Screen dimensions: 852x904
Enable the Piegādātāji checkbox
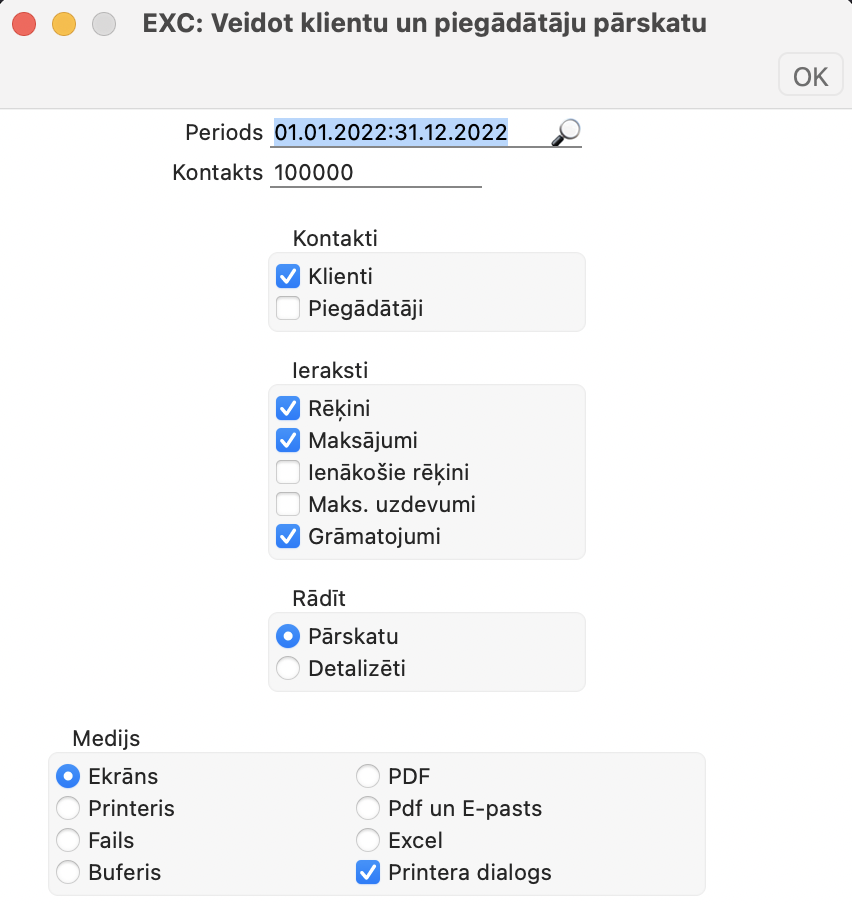pos(288,308)
